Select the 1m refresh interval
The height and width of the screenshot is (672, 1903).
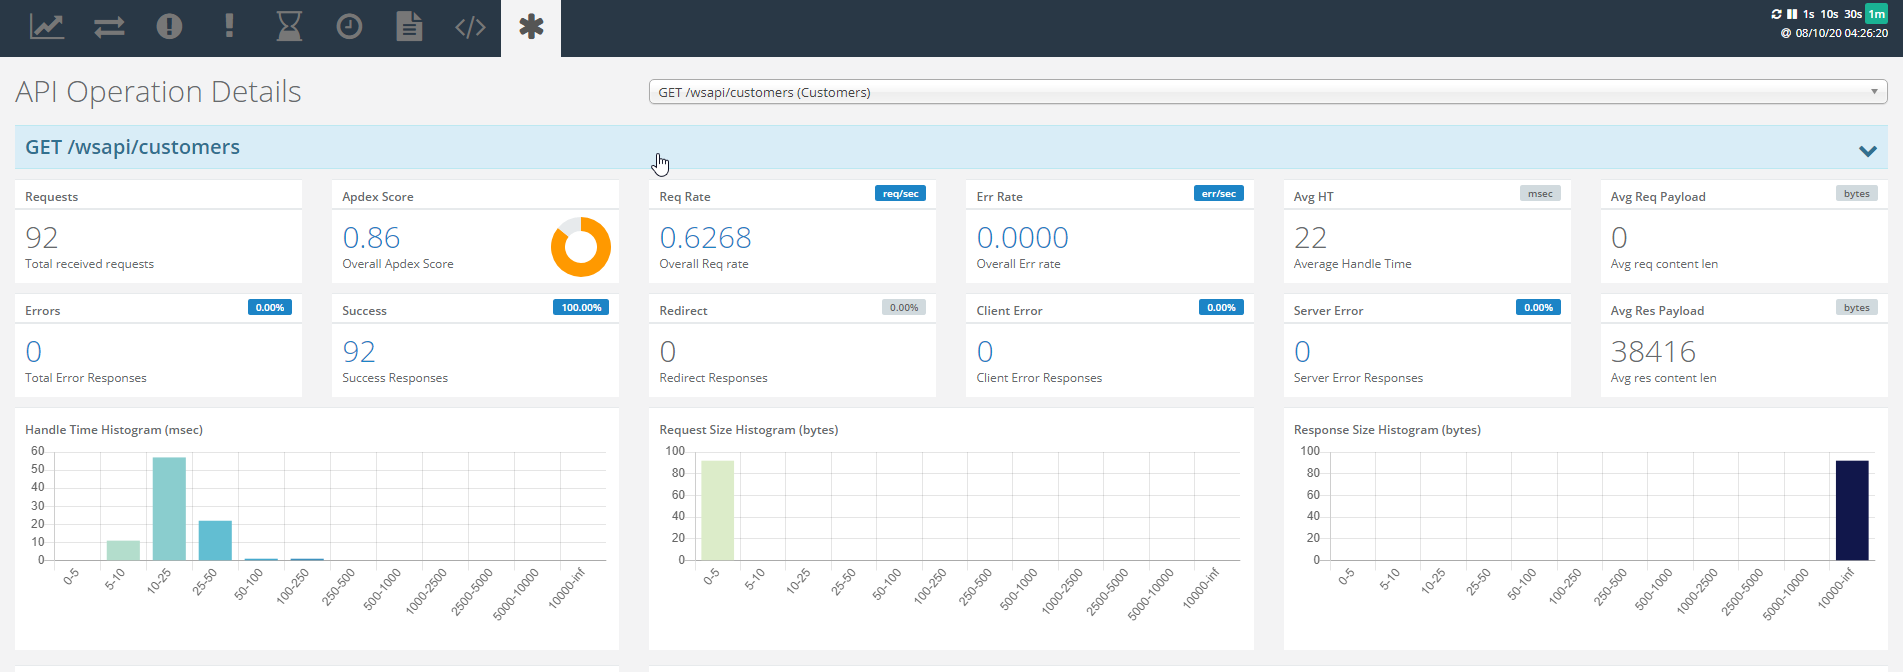1877,14
